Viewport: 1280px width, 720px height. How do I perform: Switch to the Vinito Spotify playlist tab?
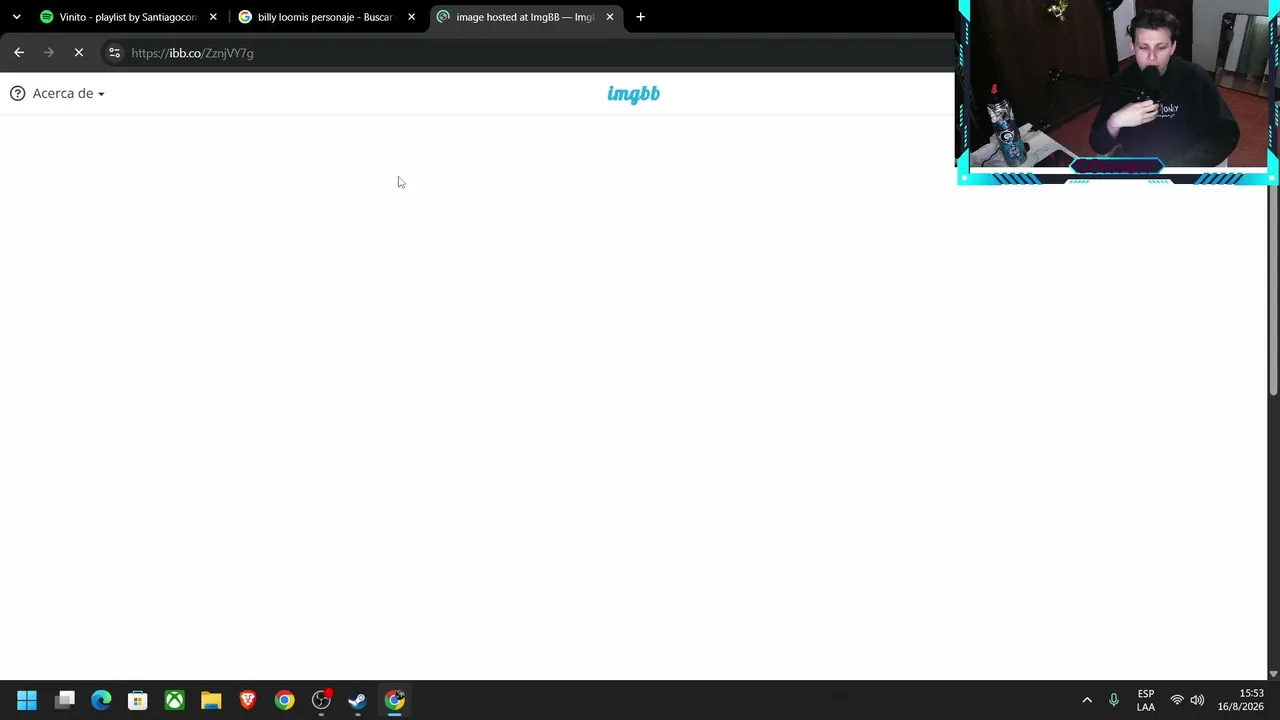[x=127, y=17]
